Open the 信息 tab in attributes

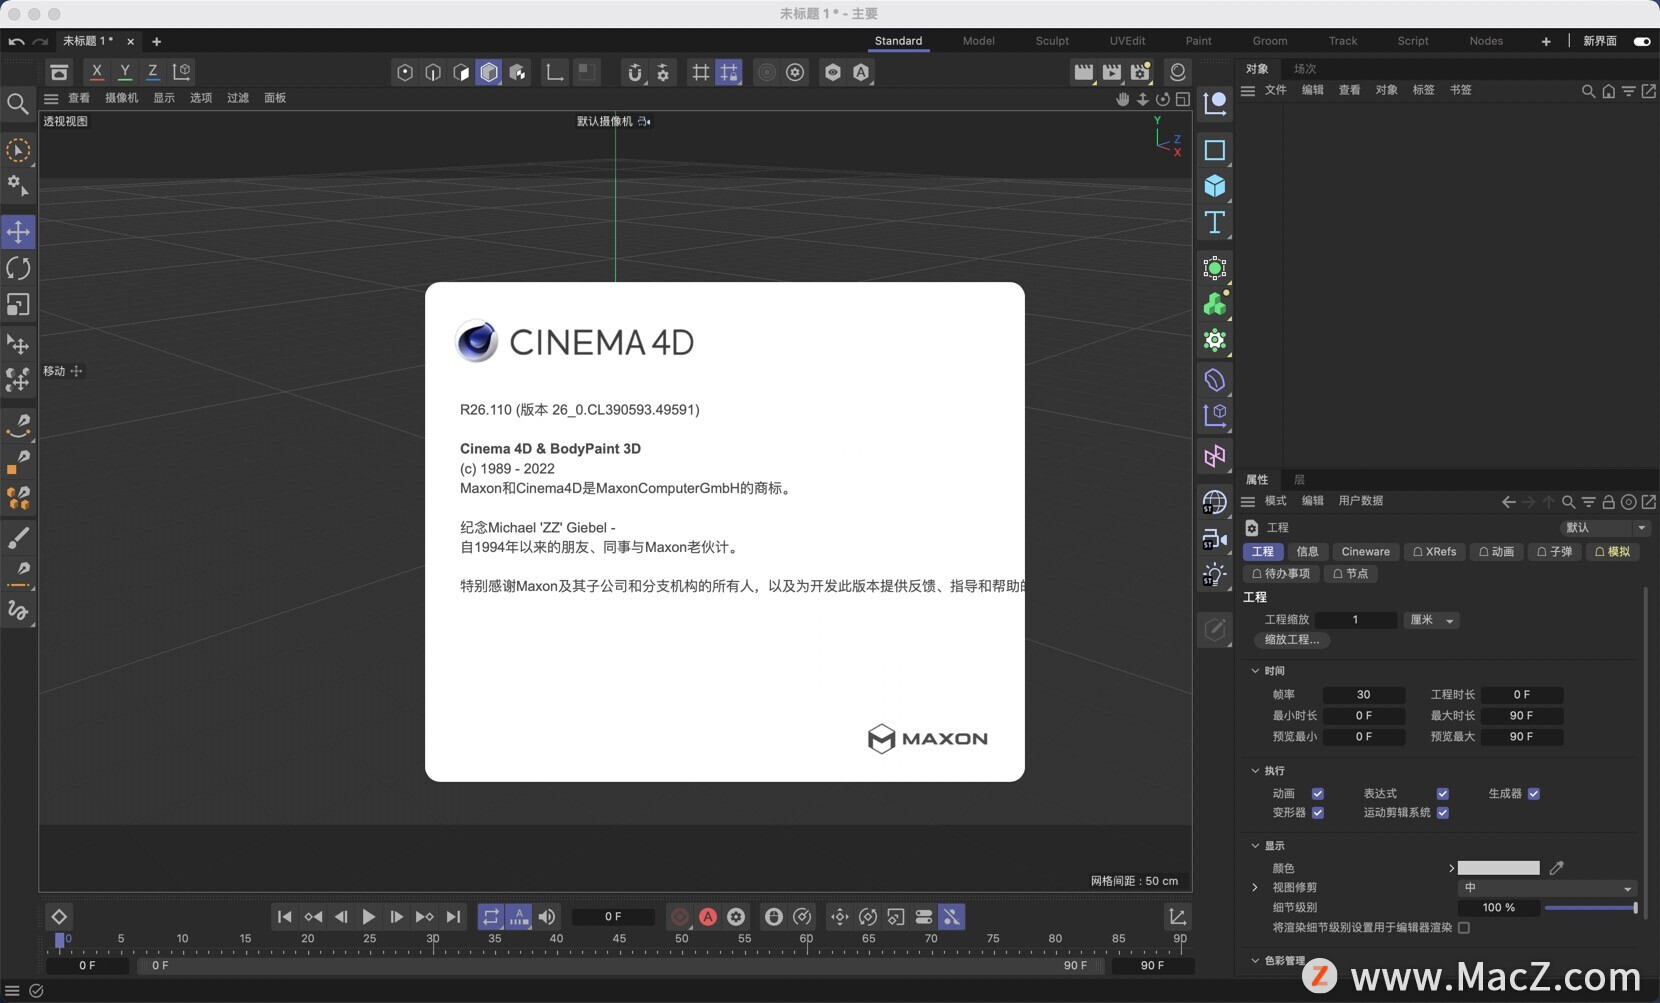coord(1307,552)
